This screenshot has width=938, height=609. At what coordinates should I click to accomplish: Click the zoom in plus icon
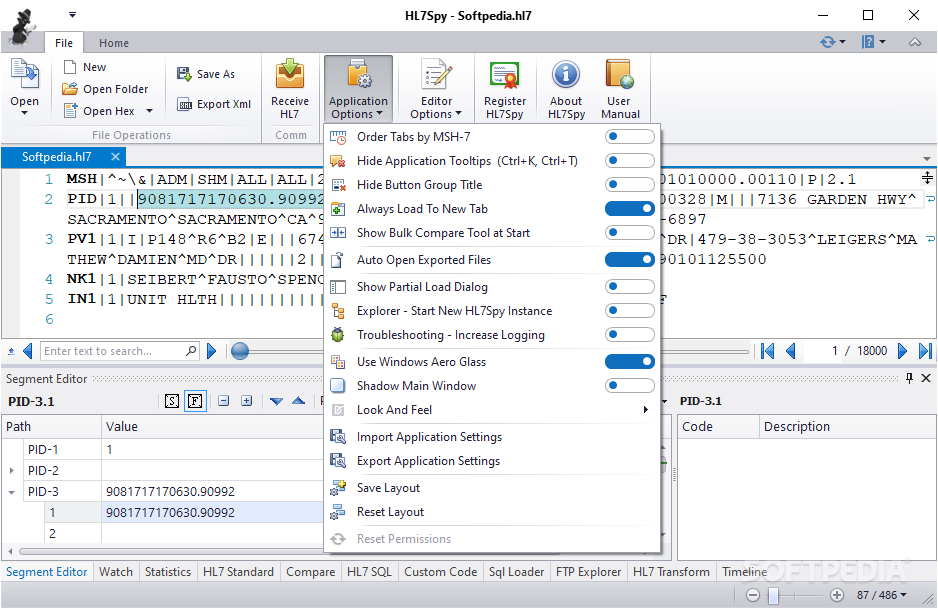pyautogui.click(x=837, y=595)
